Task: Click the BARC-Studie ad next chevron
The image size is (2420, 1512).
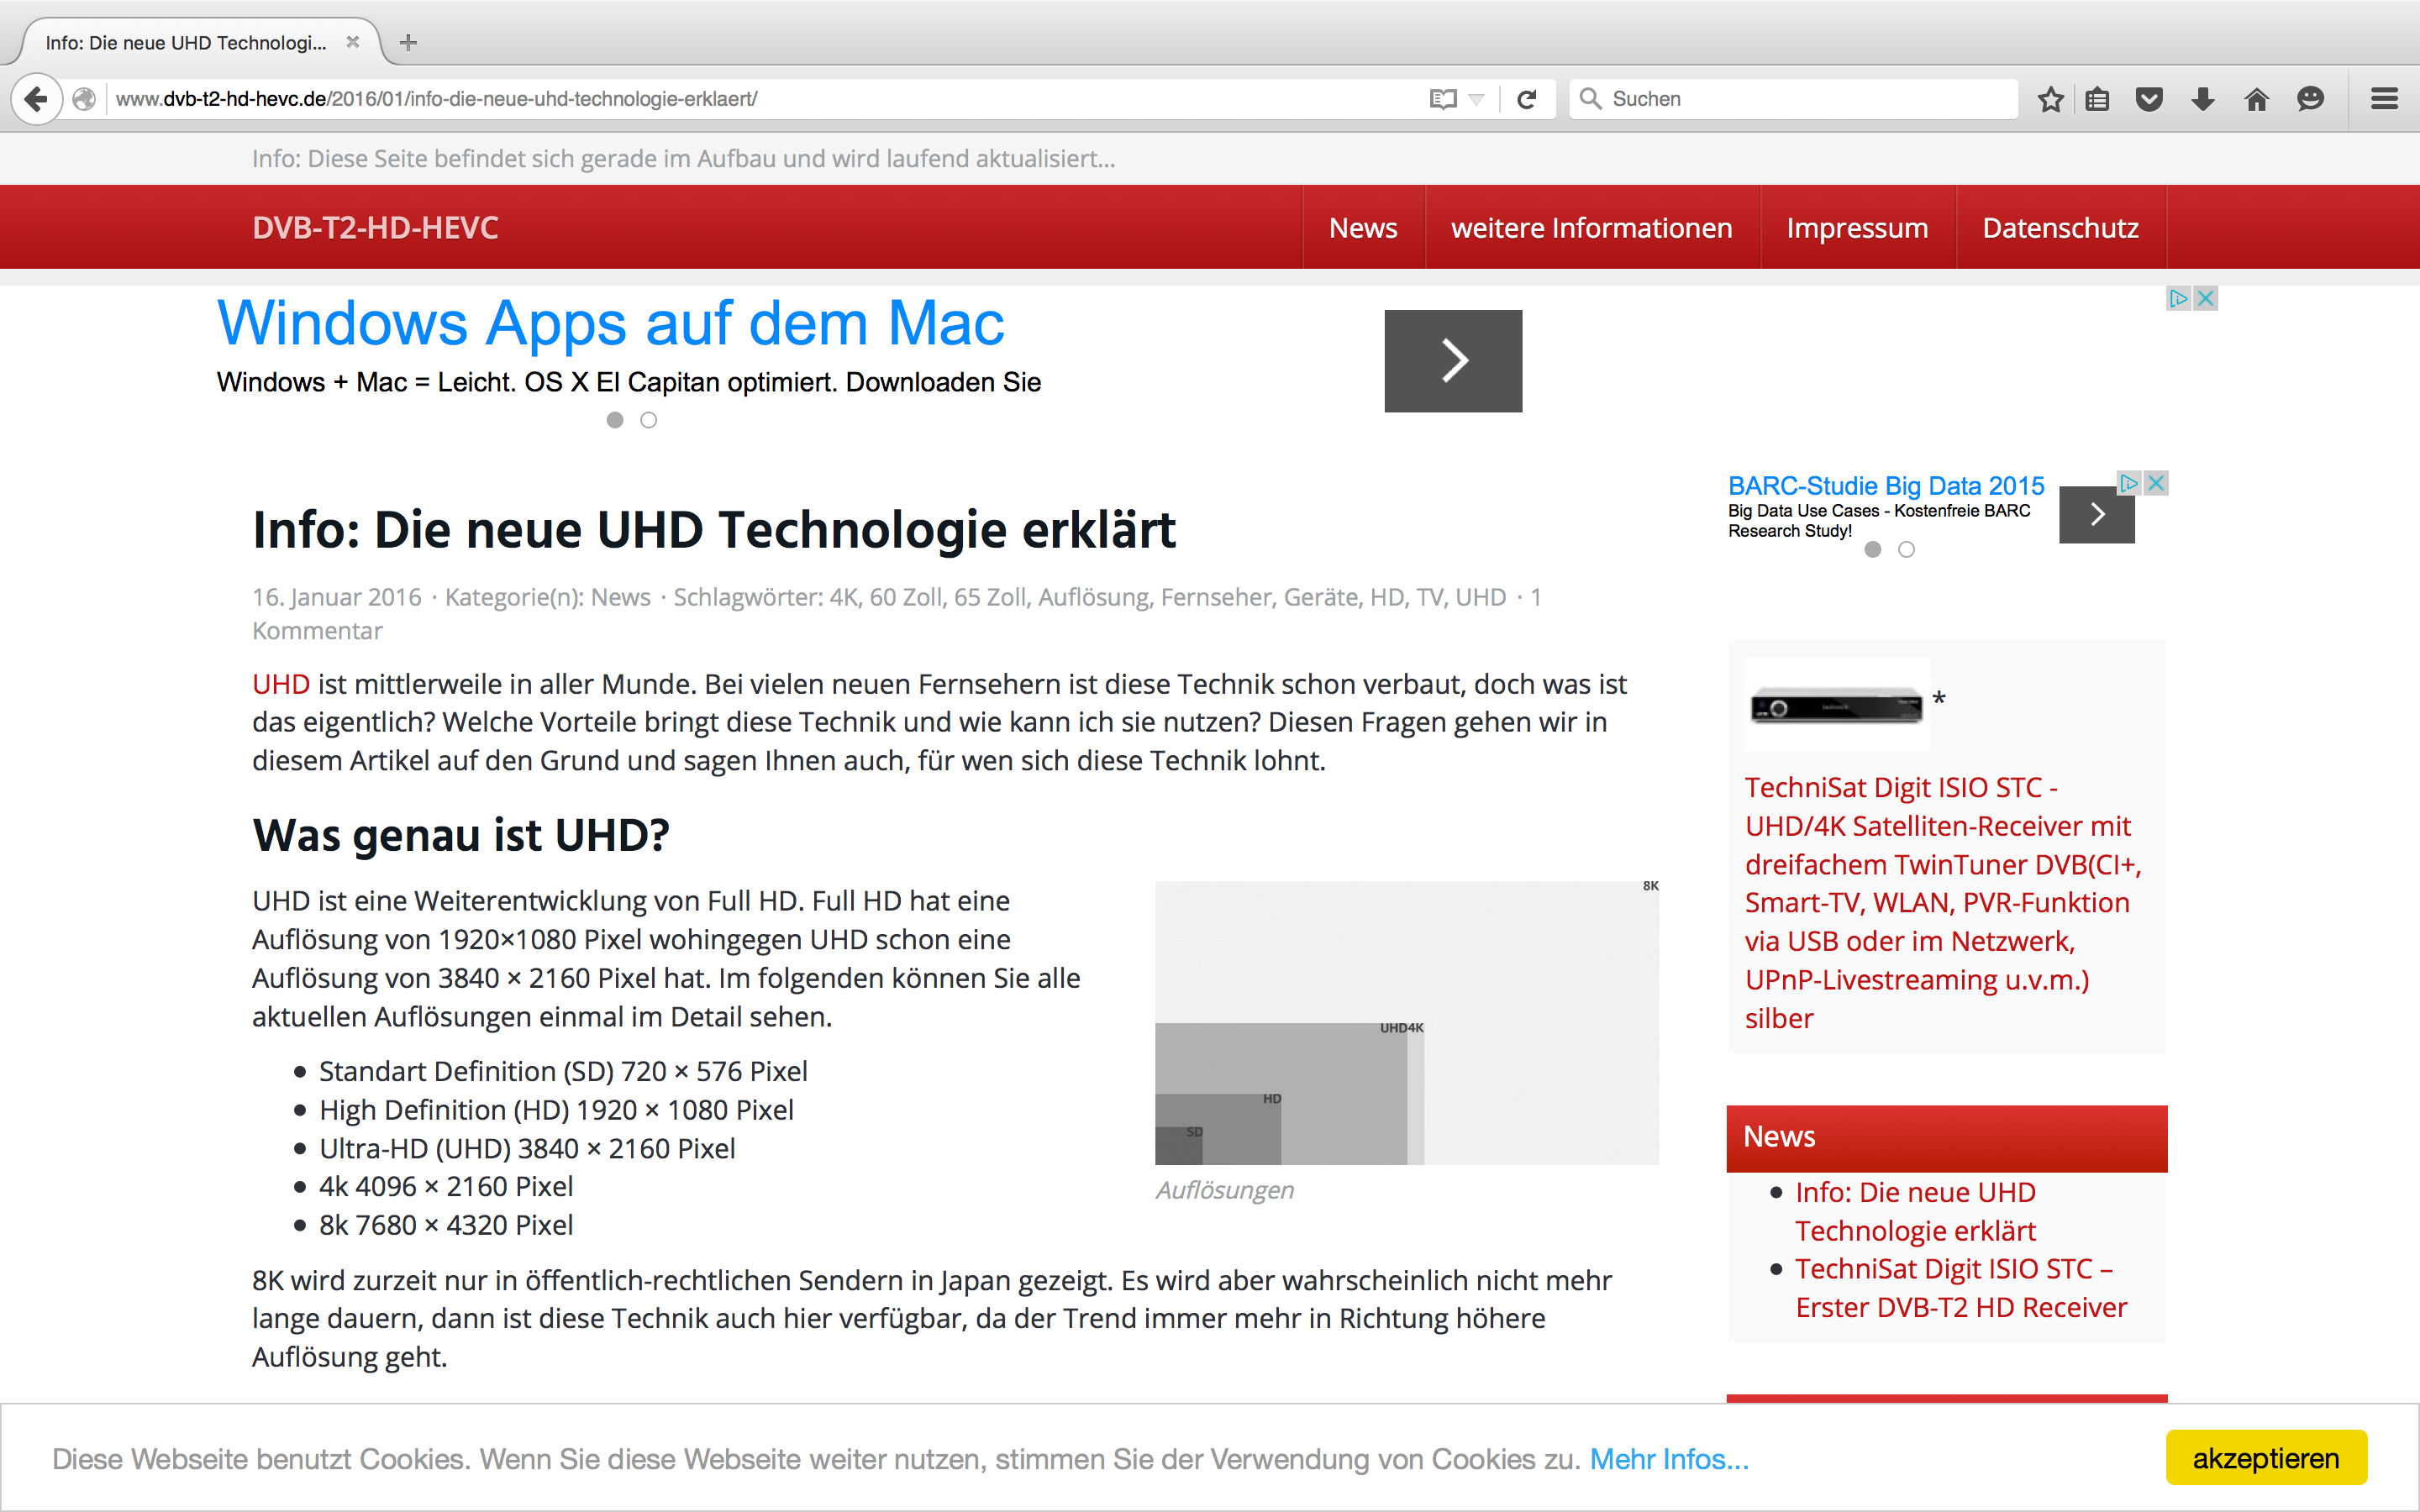Action: 2097,514
